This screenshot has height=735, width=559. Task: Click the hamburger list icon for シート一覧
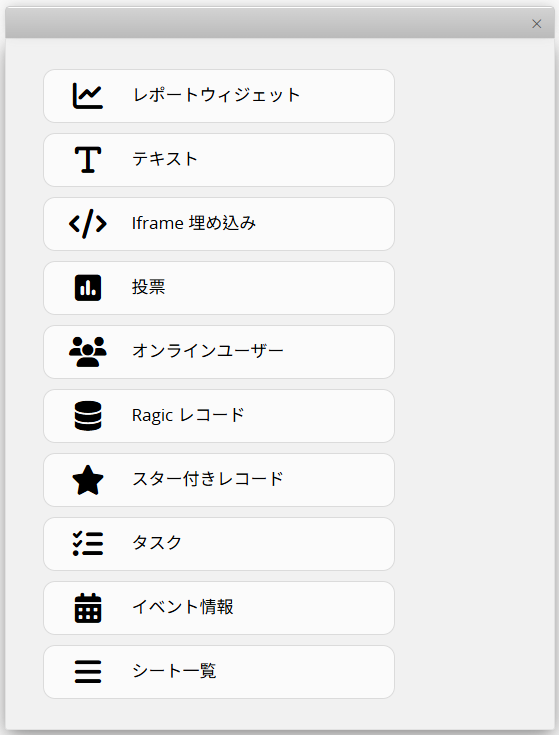click(88, 672)
